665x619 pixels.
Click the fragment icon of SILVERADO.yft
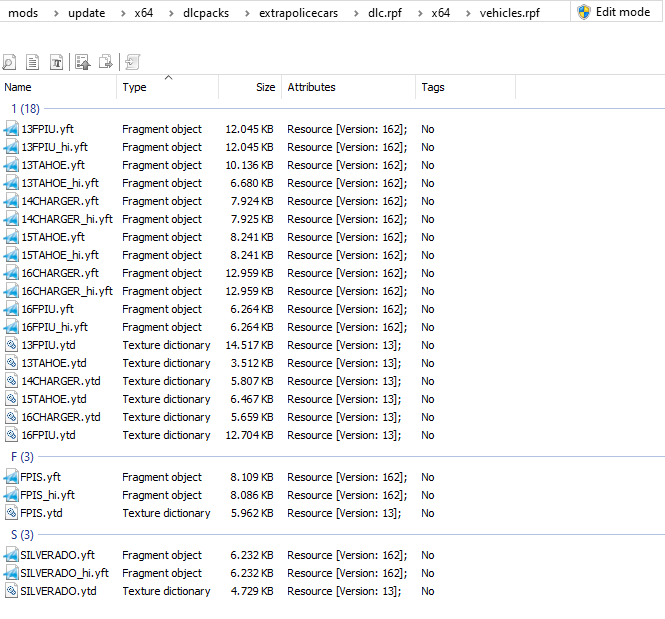pos(11,555)
